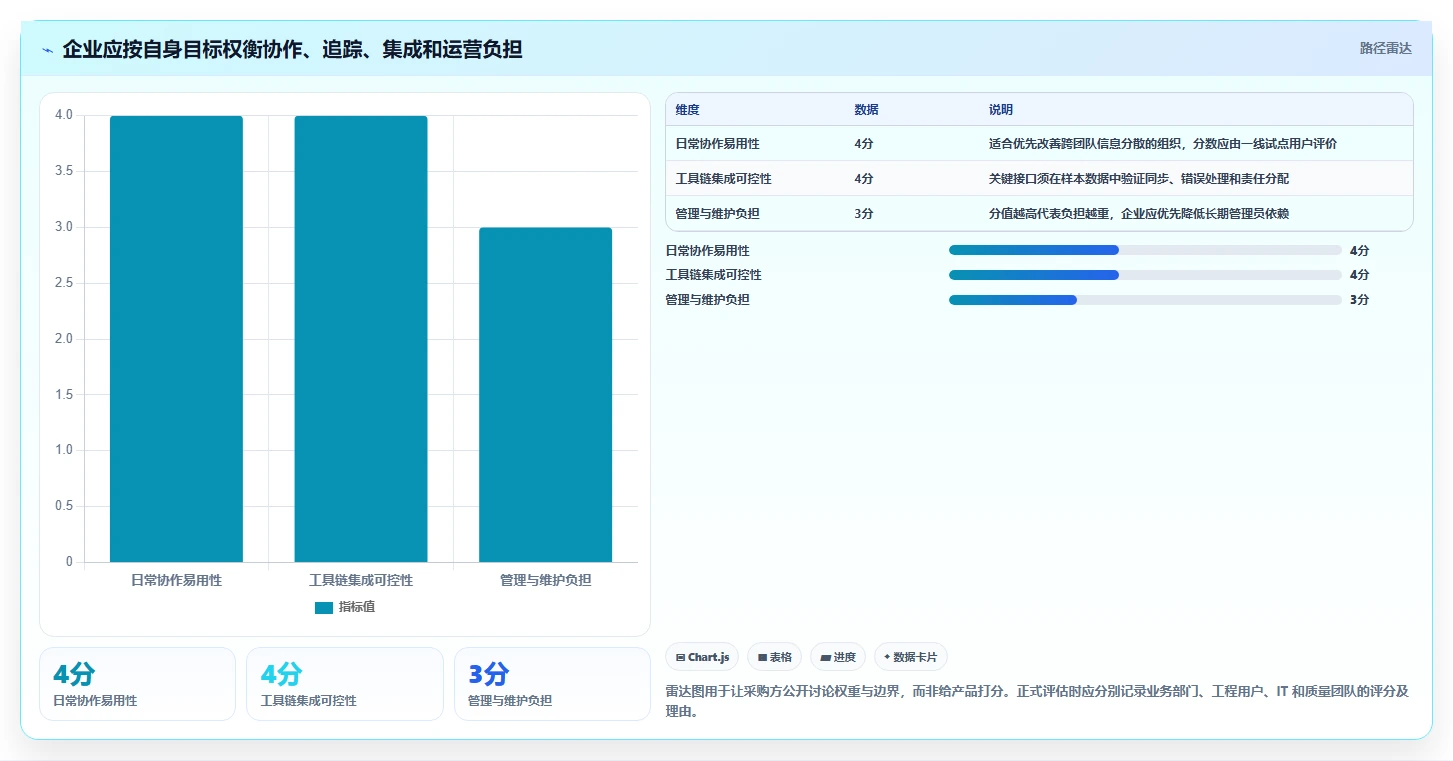Click the 日常协作易用性 x-axis label
Viewport: 1453px width, 761px height.
click(176, 580)
